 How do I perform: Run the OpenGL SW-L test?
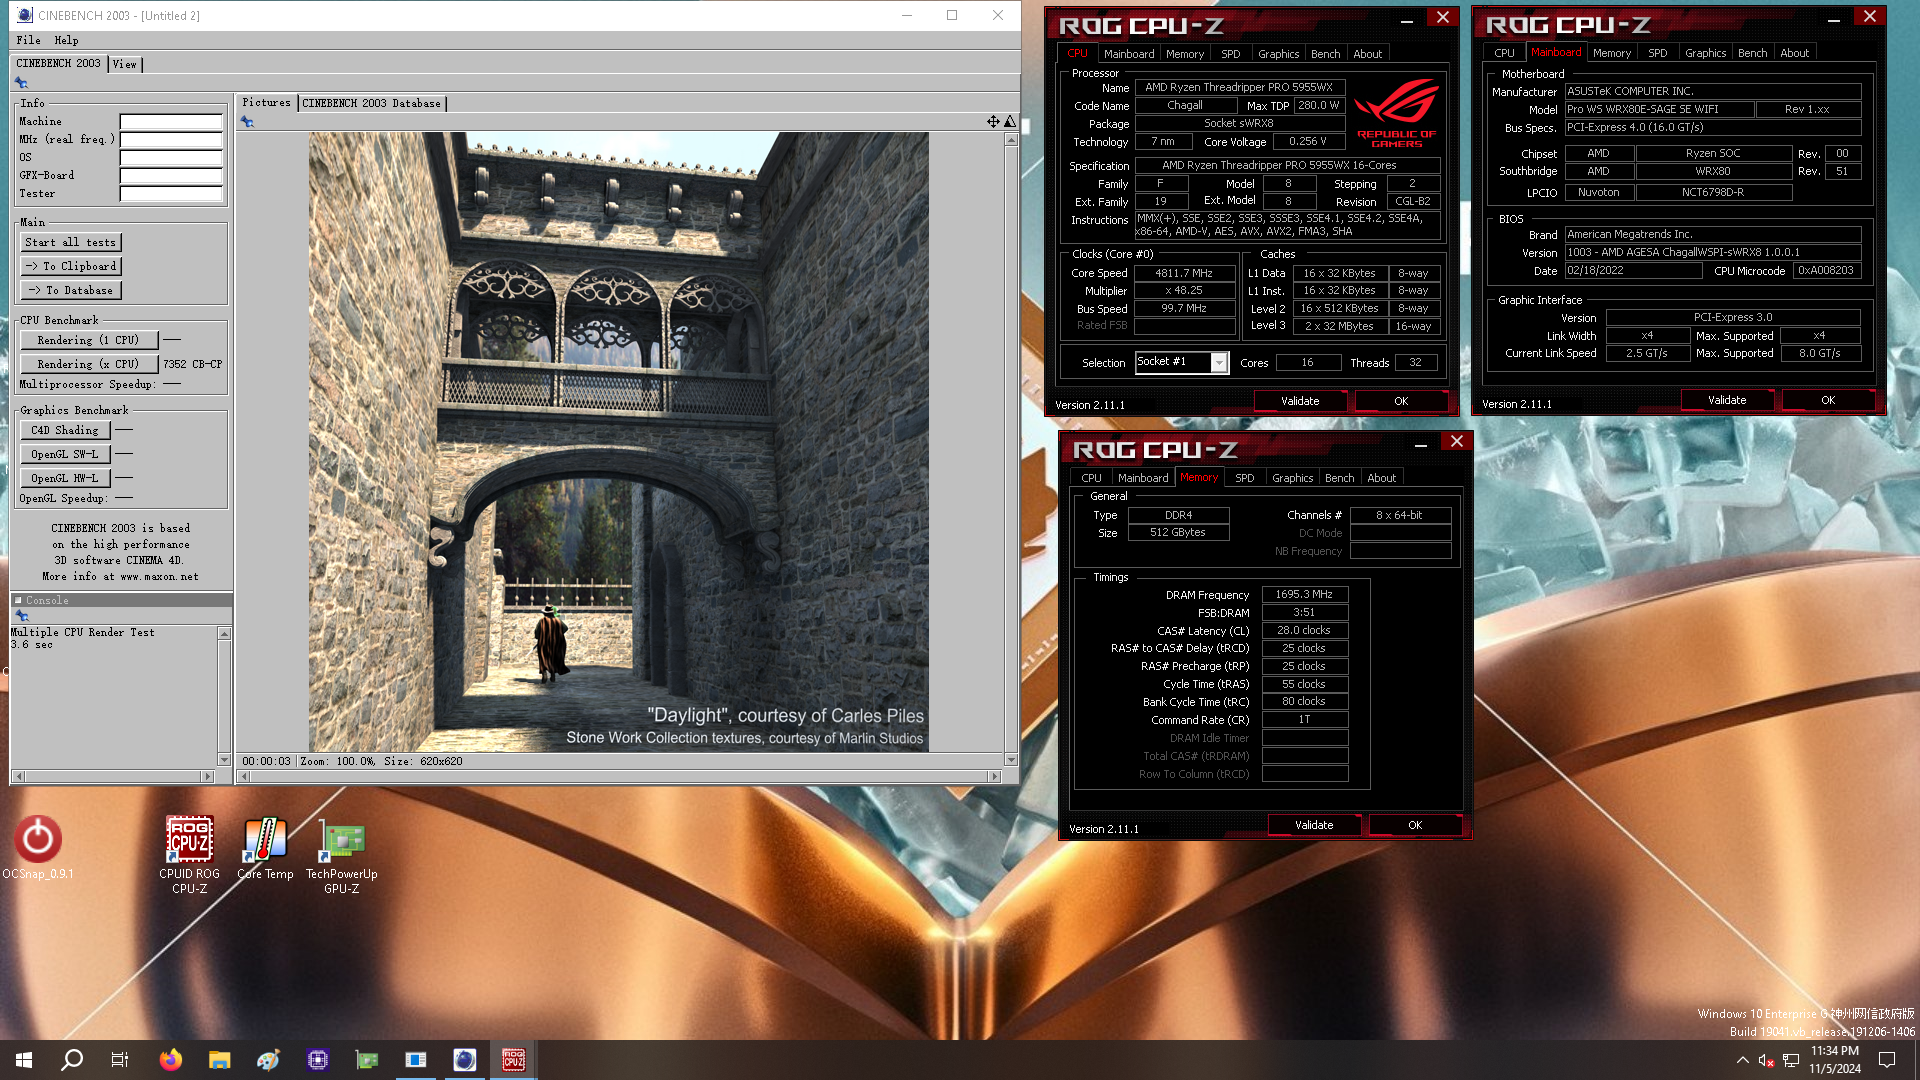(x=65, y=454)
